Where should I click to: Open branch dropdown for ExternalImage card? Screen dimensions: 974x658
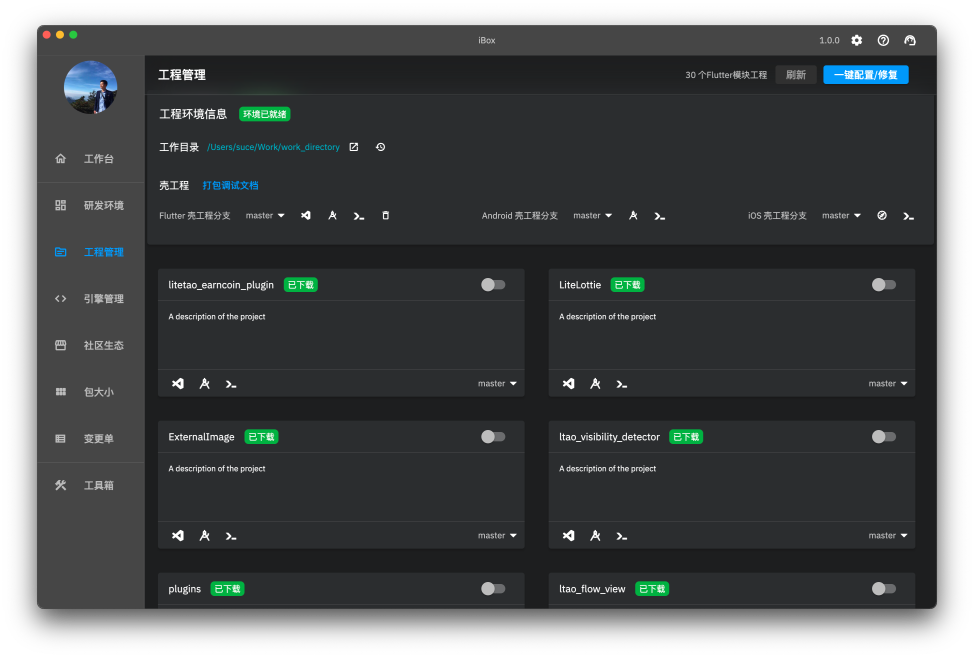tap(497, 536)
